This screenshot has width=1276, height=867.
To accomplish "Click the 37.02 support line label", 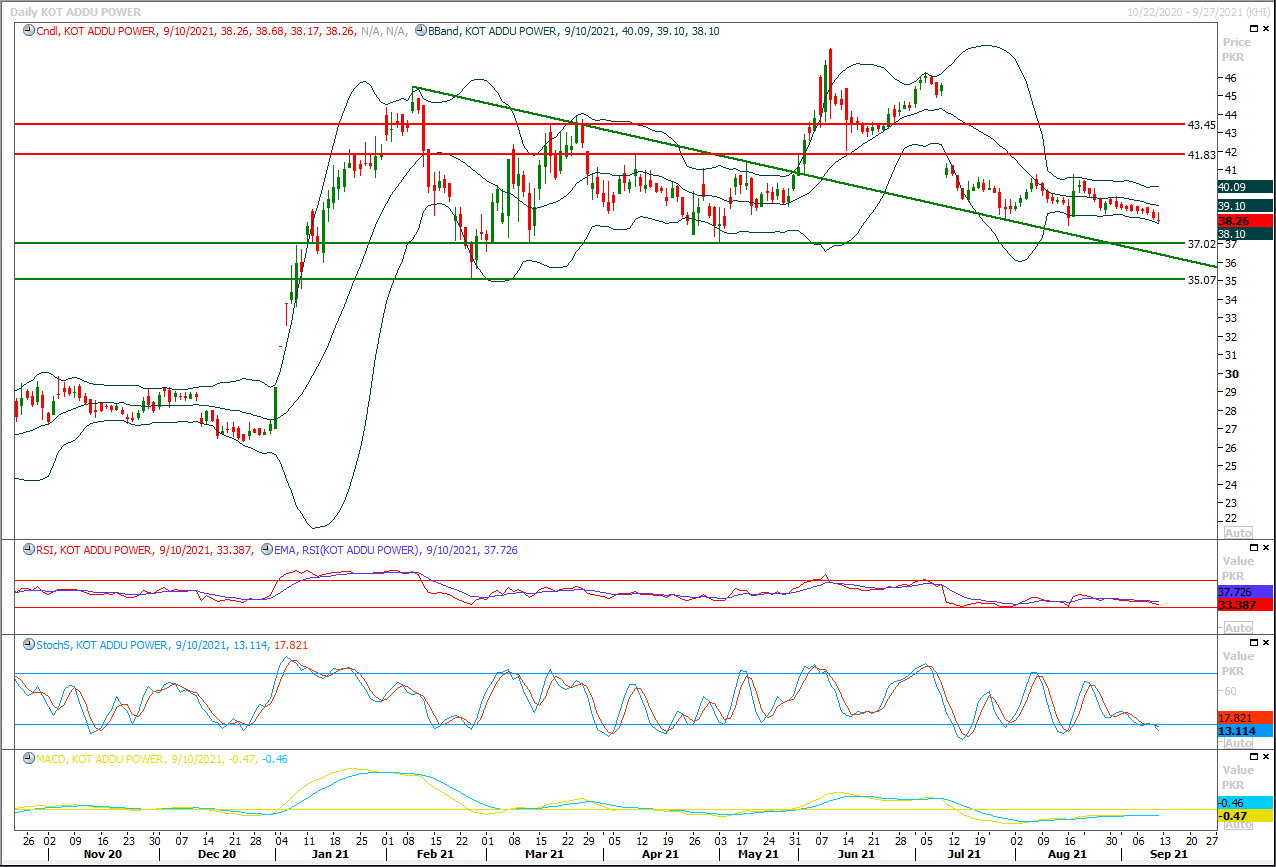I will (1201, 244).
